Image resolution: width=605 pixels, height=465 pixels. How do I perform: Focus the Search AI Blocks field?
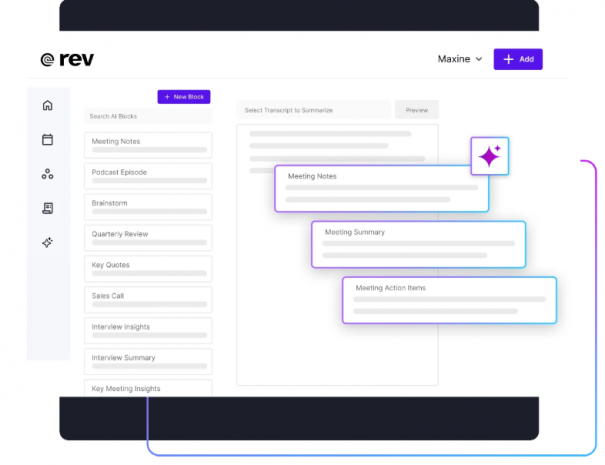[148, 116]
